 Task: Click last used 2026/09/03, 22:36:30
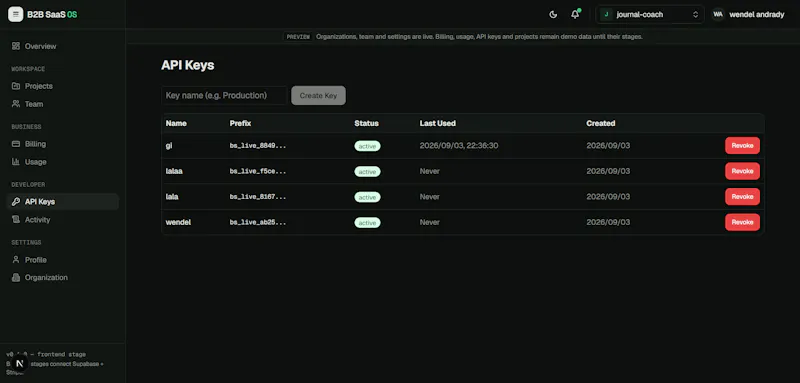click(459, 145)
